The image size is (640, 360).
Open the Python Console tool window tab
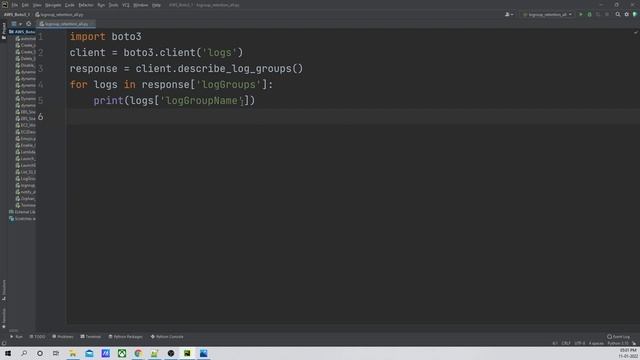[x=167, y=337]
